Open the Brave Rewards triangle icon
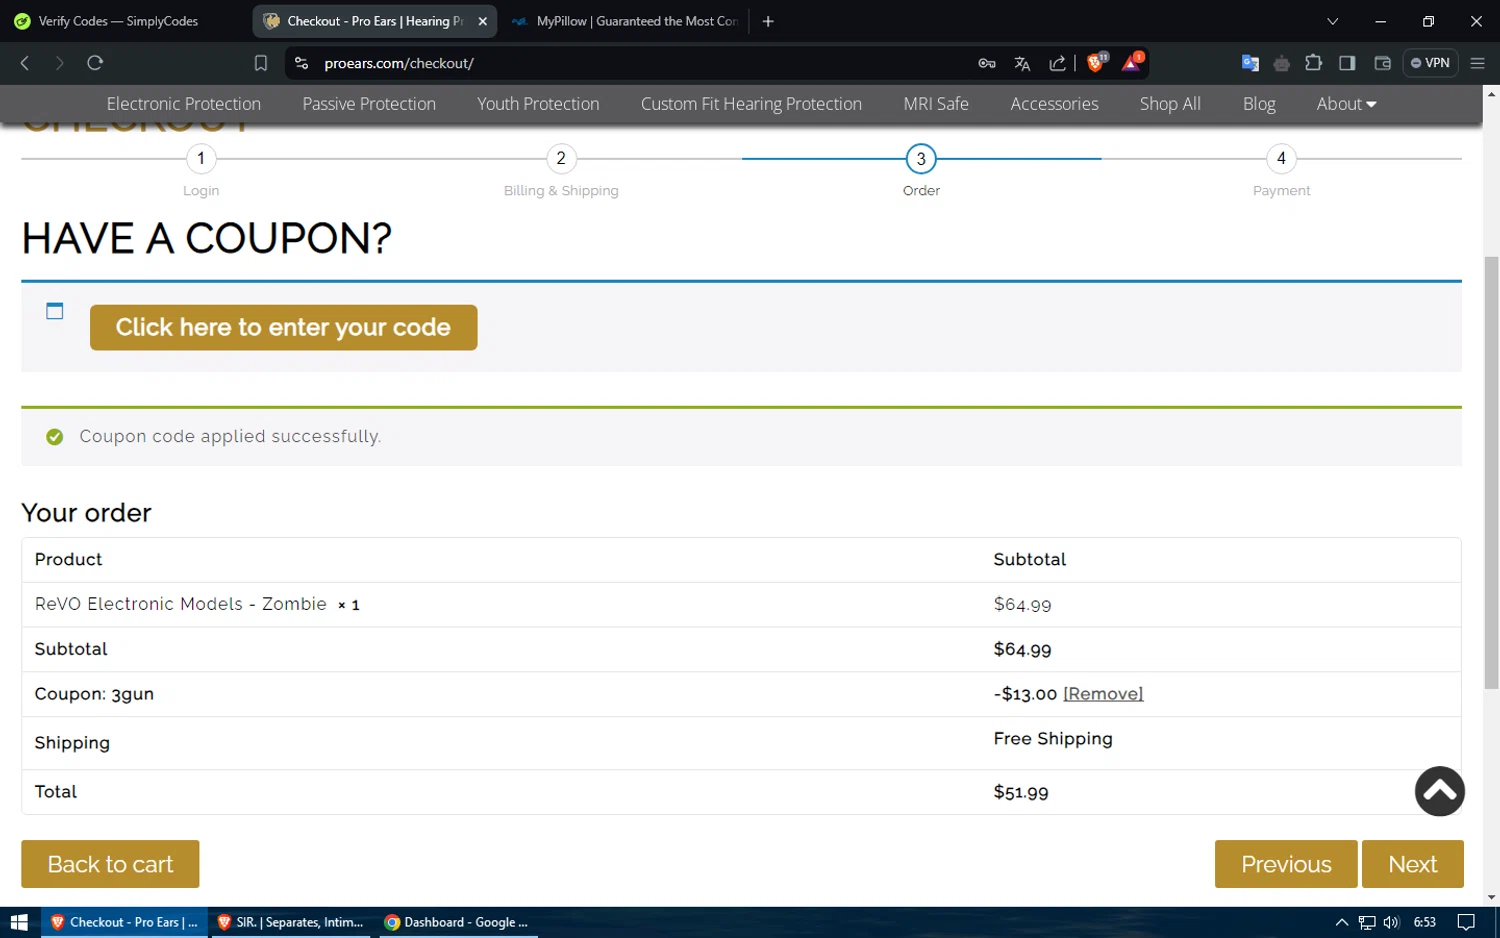 coord(1132,62)
